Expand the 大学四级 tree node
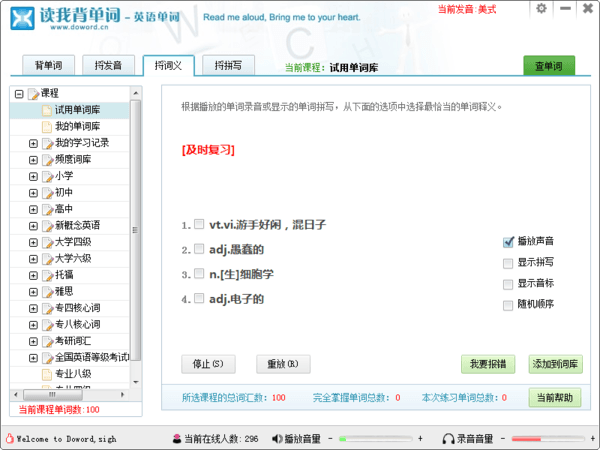600x450 pixels. pyautogui.click(x=33, y=242)
